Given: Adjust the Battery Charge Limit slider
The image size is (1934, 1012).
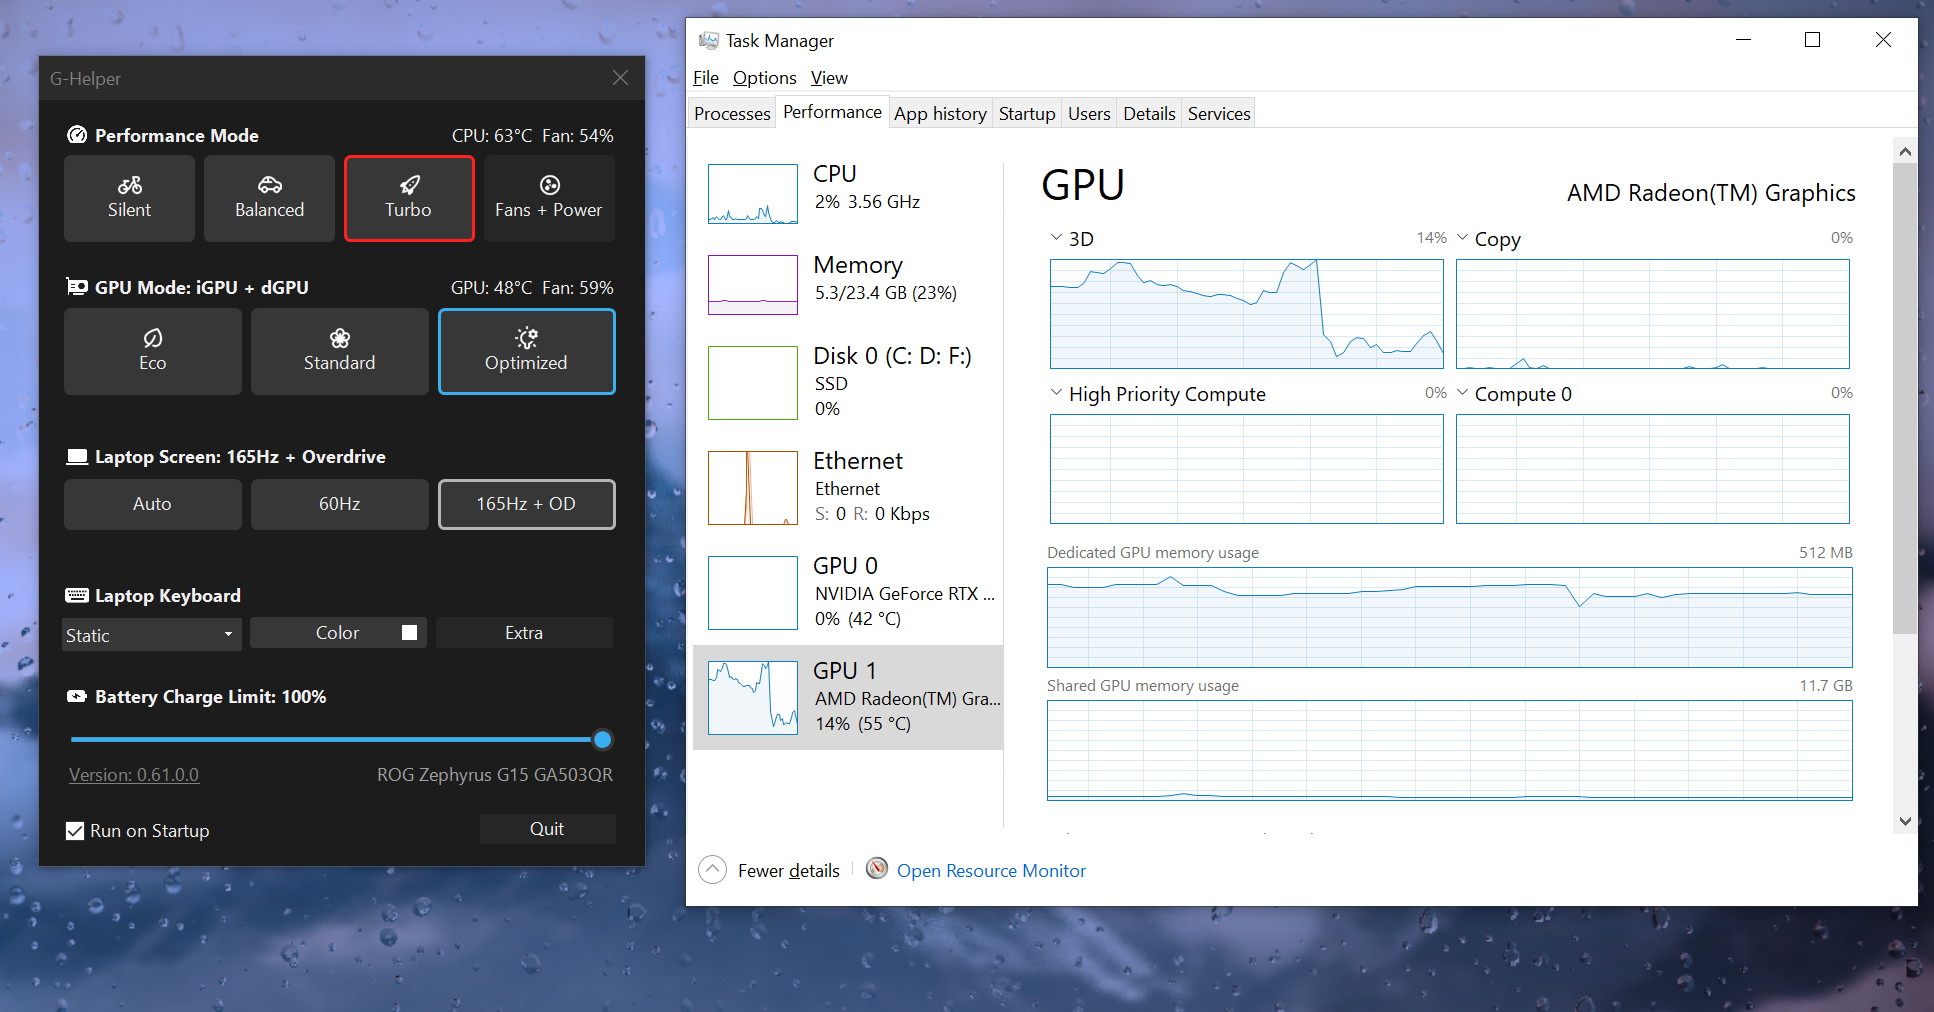Looking at the screenshot, I should 601,739.
